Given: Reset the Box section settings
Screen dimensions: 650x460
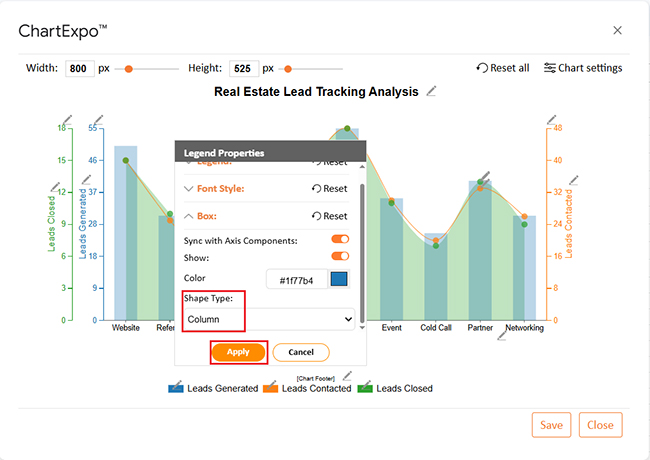Looking at the screenshot, I should [x=329, y=215].
